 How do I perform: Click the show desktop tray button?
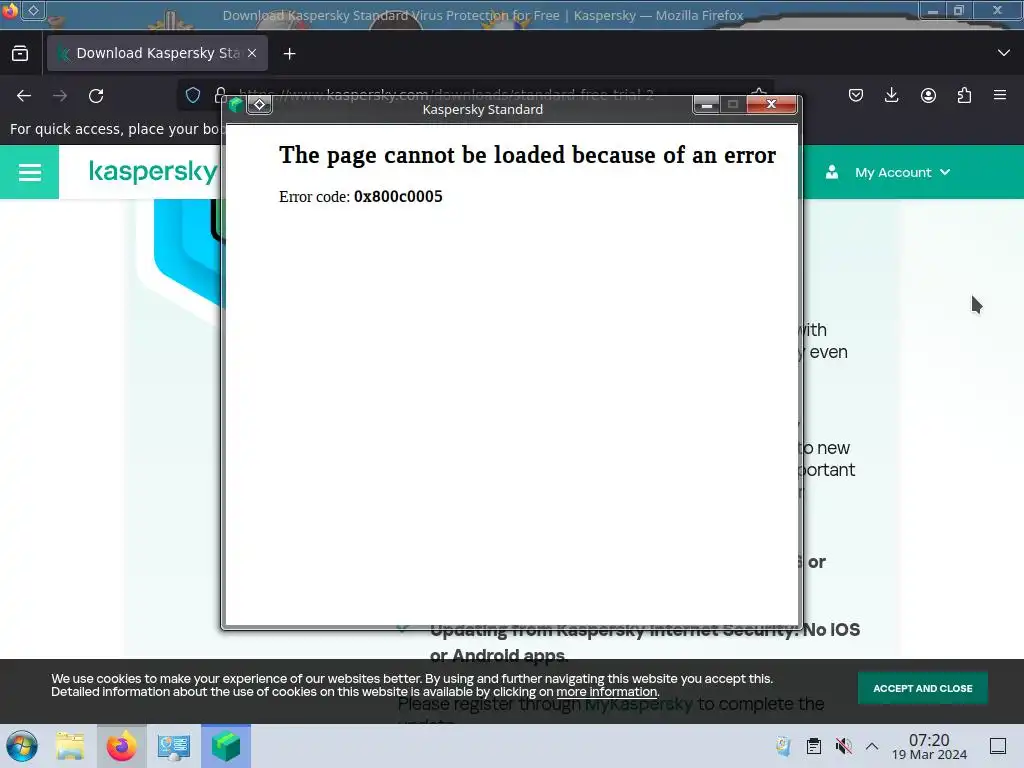pos(998,746)
